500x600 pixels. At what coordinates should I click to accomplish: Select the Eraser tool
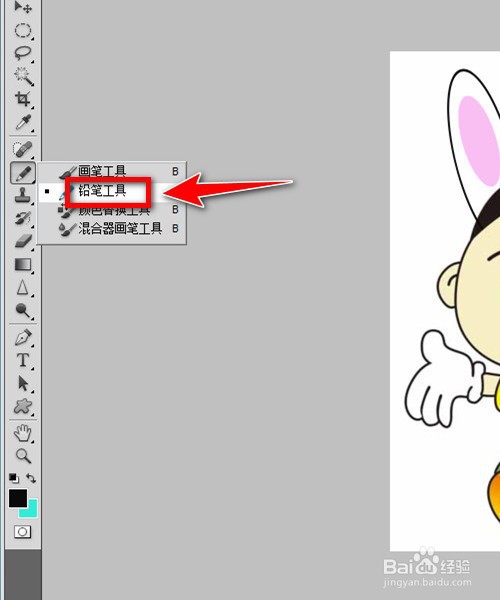23,241
